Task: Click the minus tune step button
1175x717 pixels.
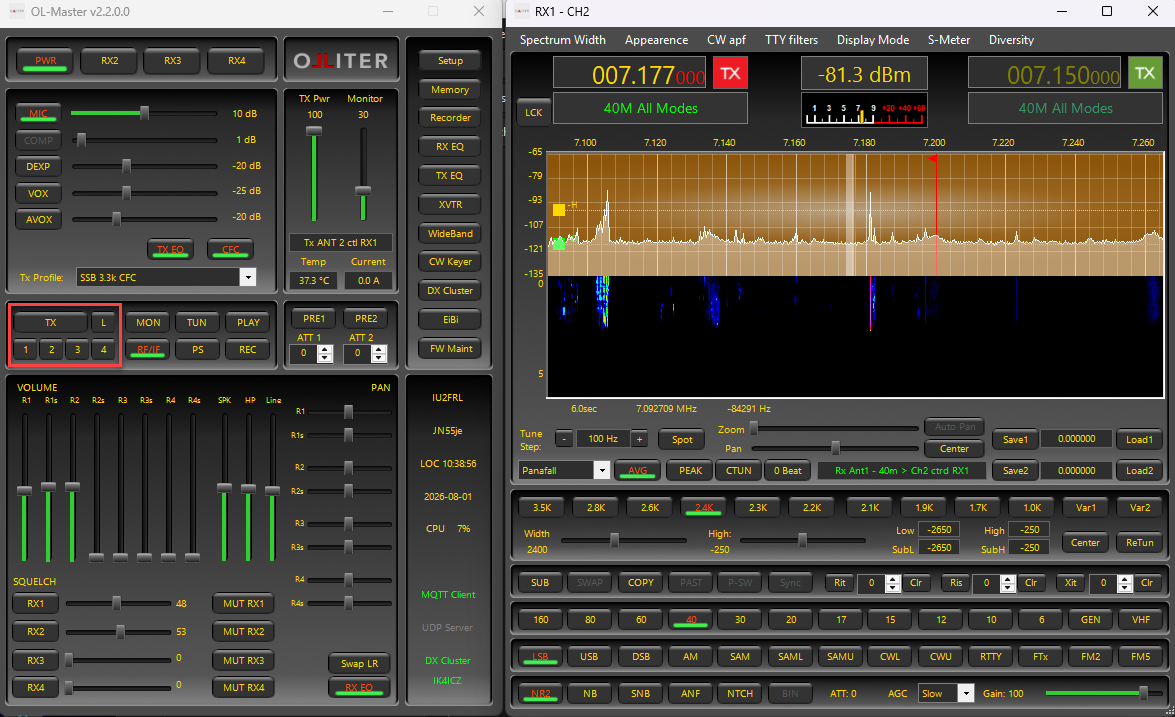Action: click(565, 438)
